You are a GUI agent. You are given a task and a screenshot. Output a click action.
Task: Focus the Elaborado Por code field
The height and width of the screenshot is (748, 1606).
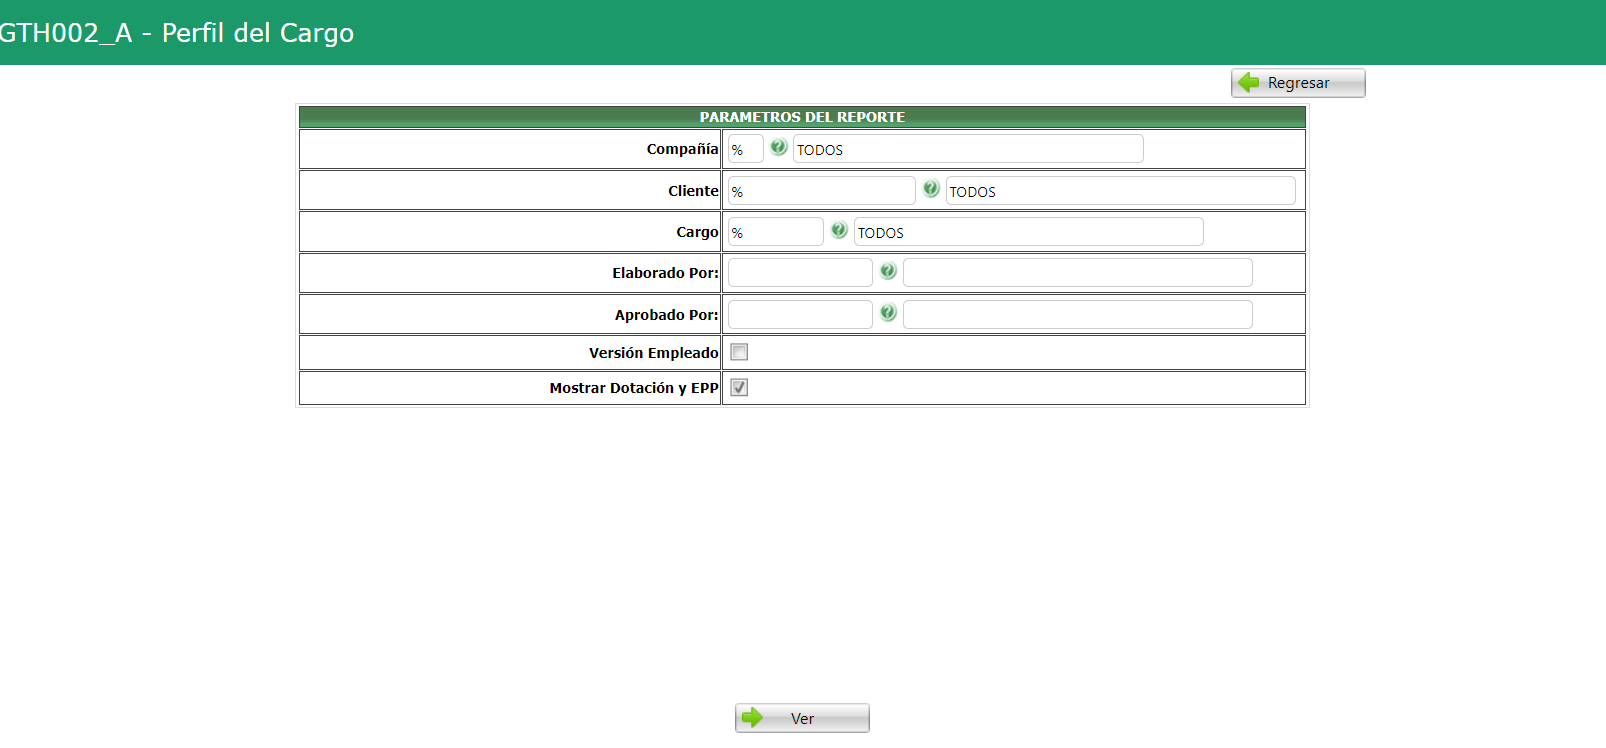[x=800, y=273]
